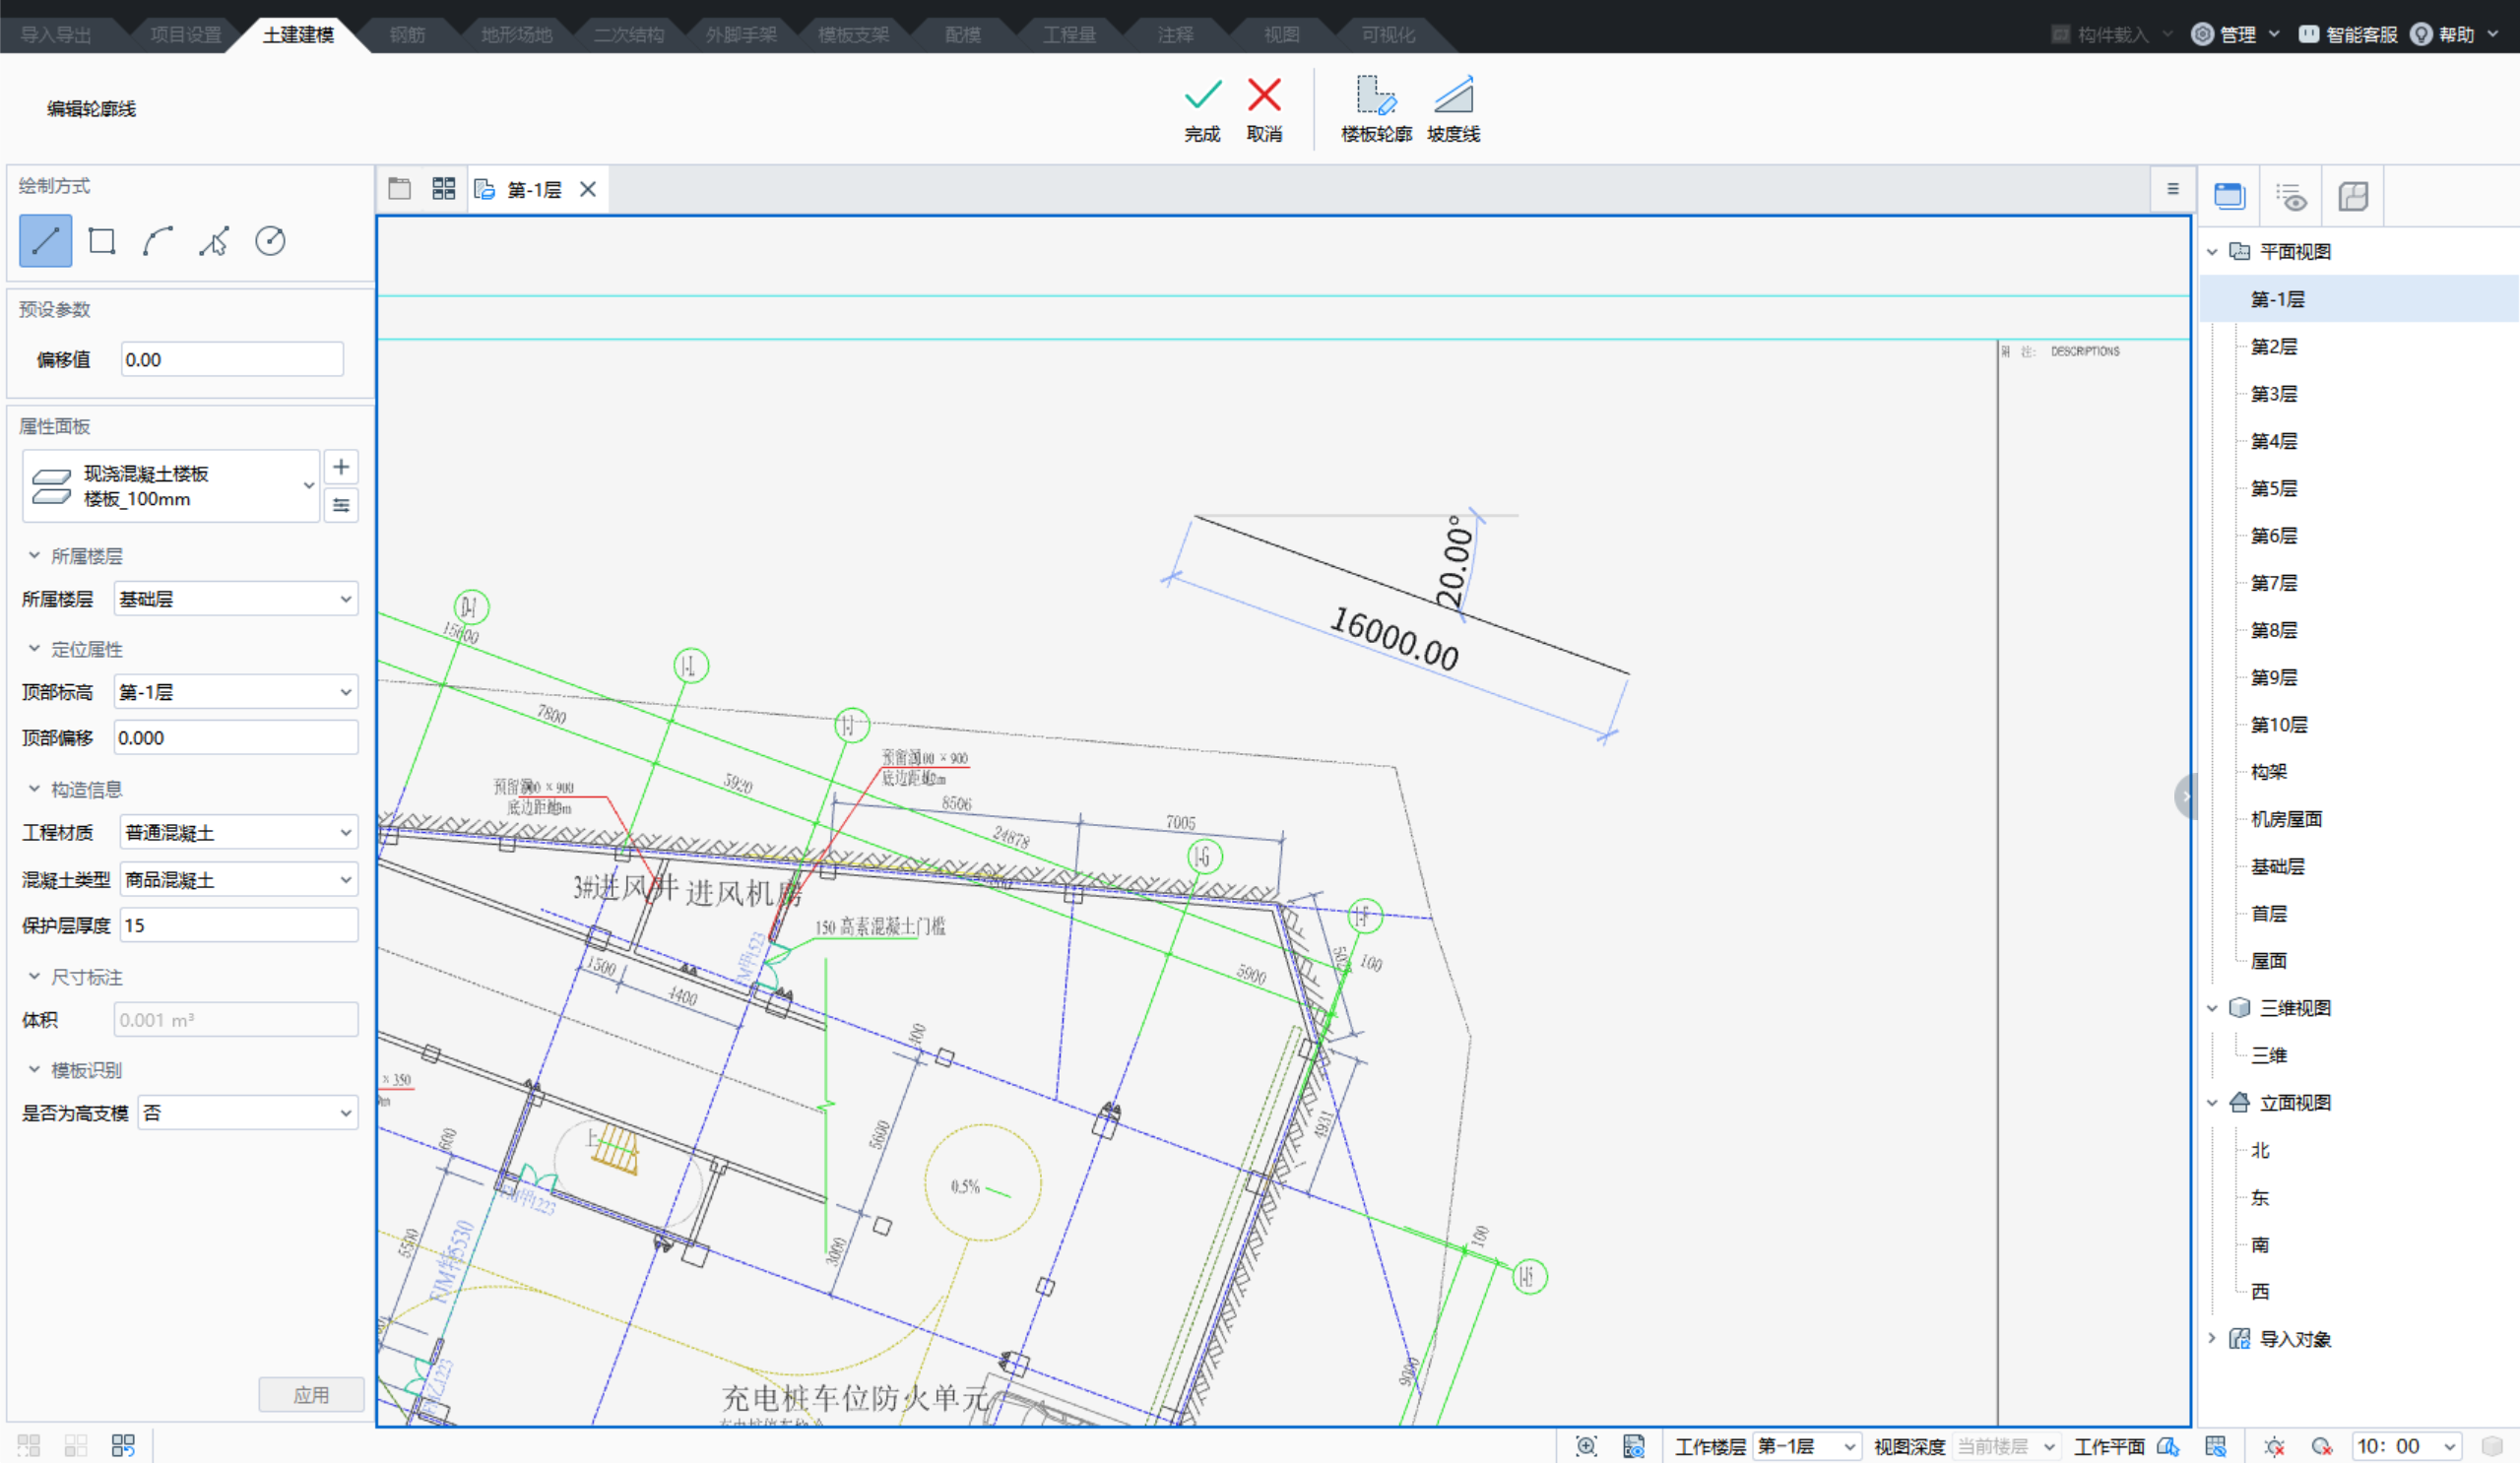Switch to the 导入导出 ribbon tab
This screenshot has height=1463, width=2520.
(x=56, y=35)
